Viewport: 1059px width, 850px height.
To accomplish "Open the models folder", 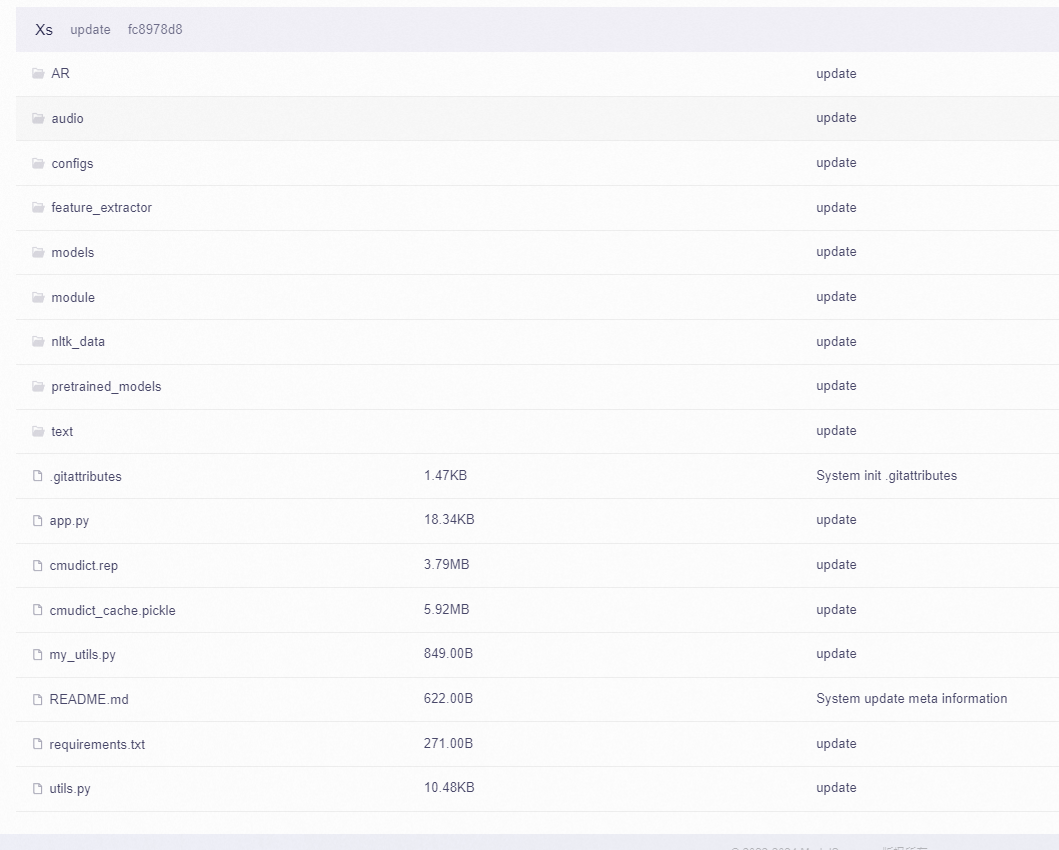I will 72,253.
